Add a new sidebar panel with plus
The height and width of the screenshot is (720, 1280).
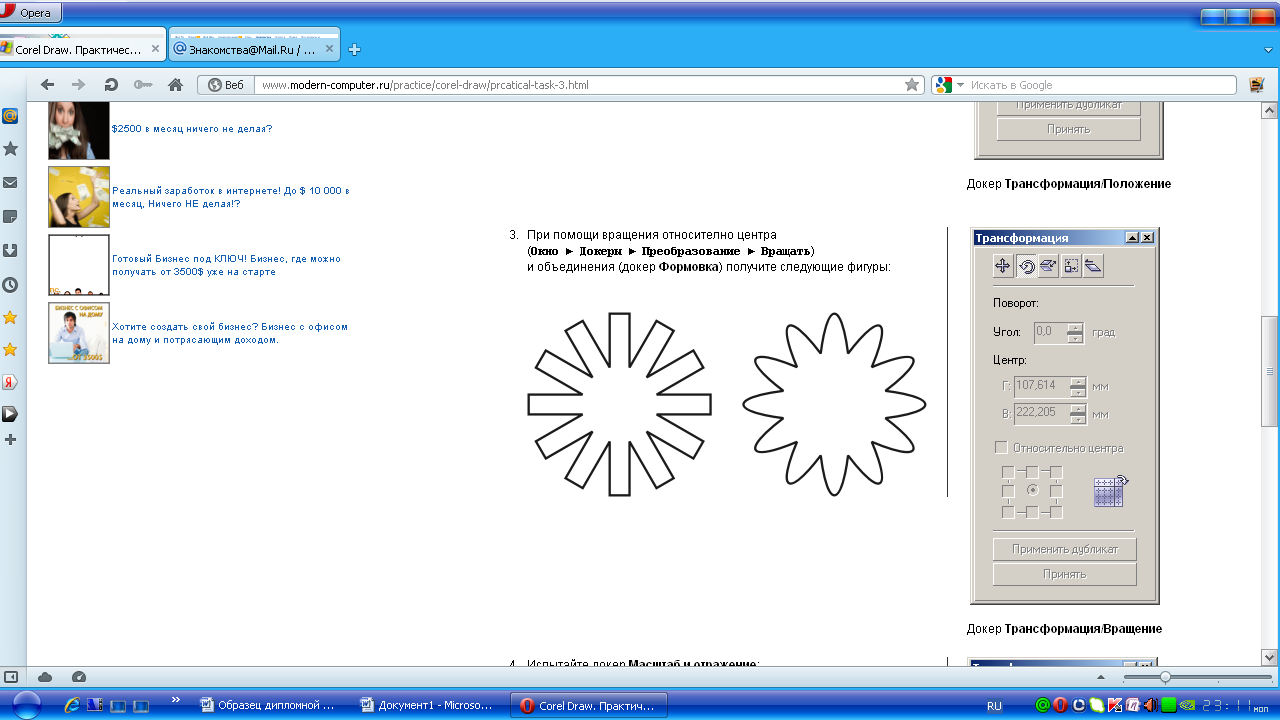tap(11, 440)
